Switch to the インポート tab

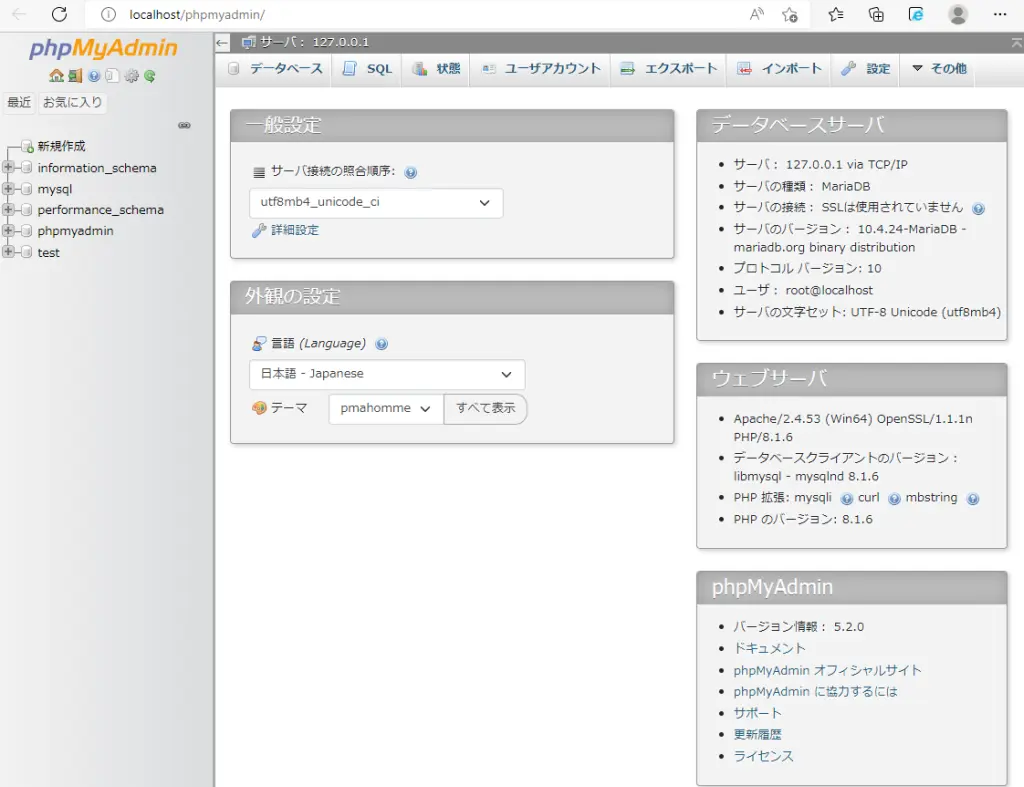point(779,69)
